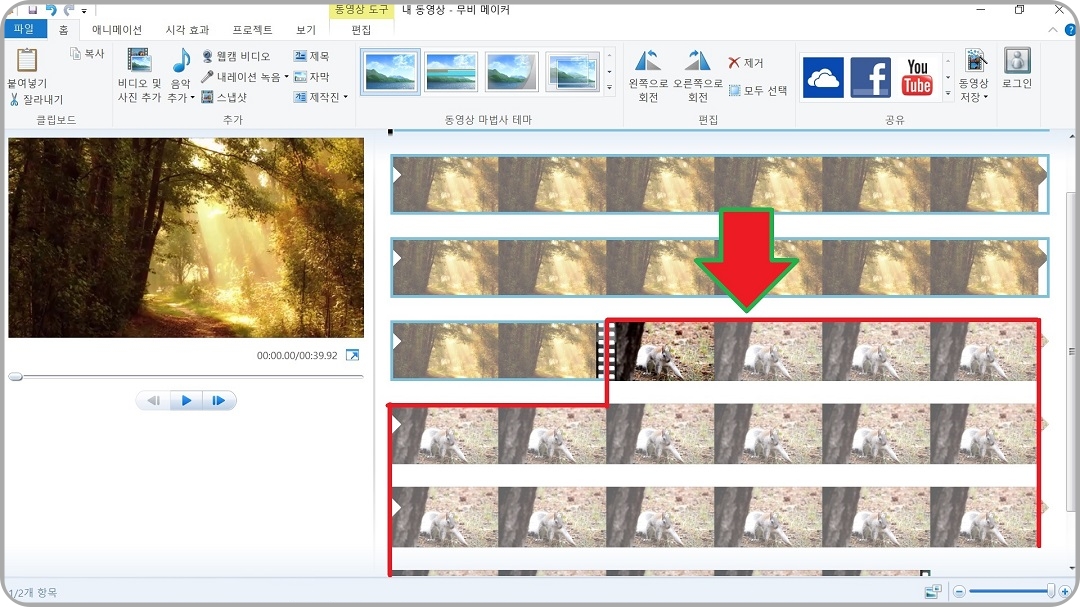1080x607 pixels.
Task: Select the second forest clip row on timeline
Action: 720,267
